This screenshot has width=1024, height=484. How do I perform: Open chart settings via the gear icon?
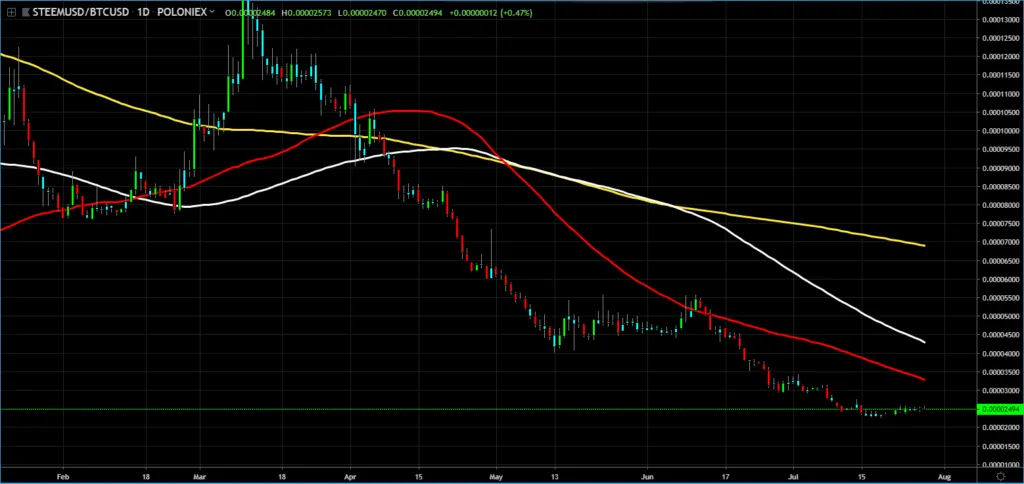pos(999,477)
